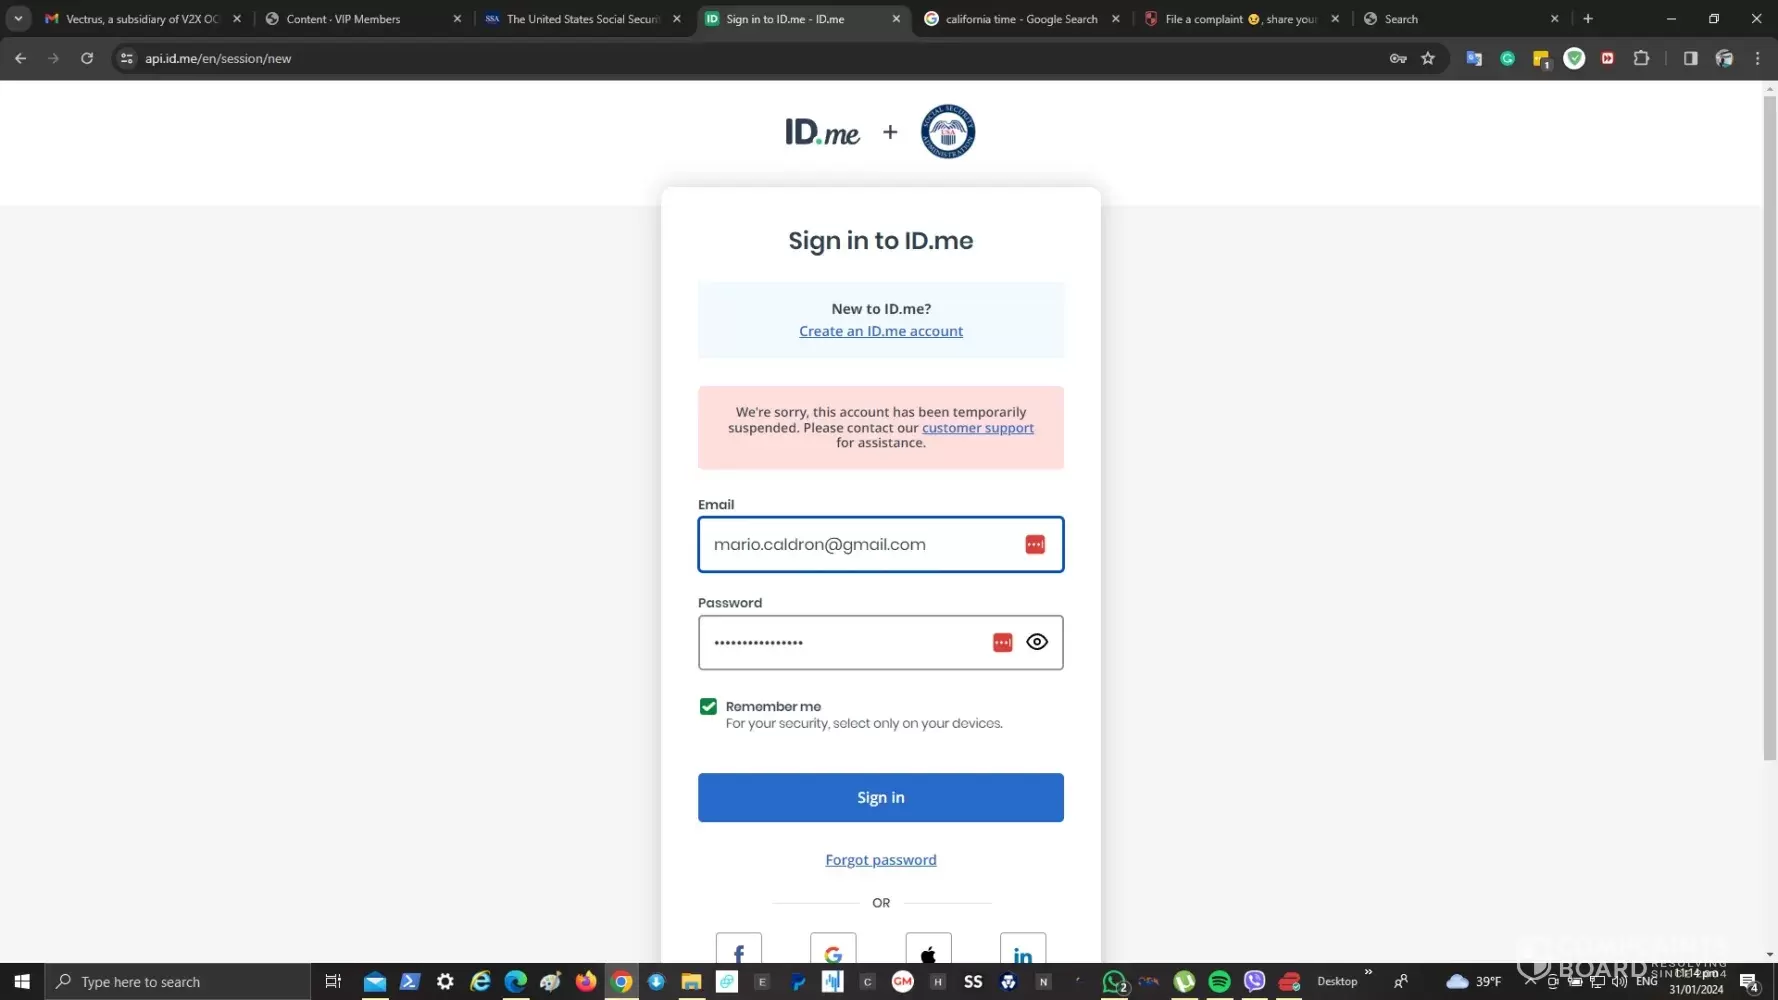
Task: Sign in with Facebook icon
Action: pyautogui.click(x=739, y=948)
